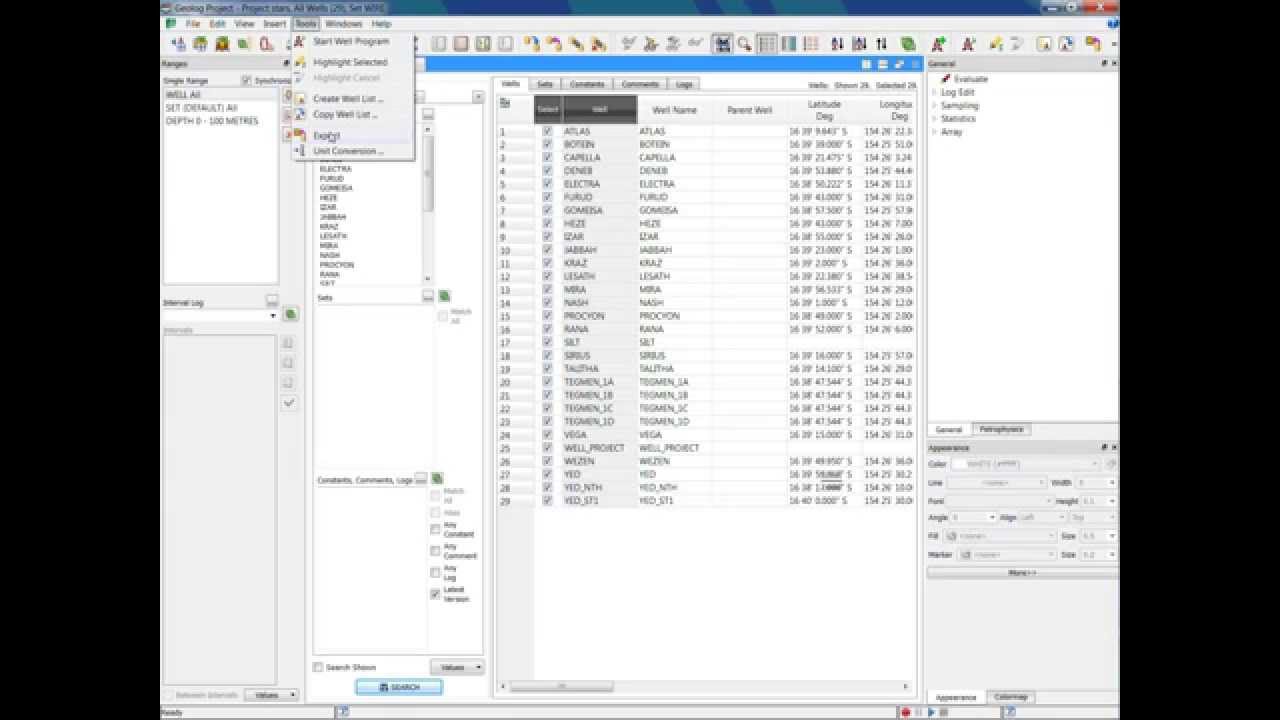Toggle the Latest Version checkbox
Viewport: 1280px width, 720px height.
(x=435, y=593)
